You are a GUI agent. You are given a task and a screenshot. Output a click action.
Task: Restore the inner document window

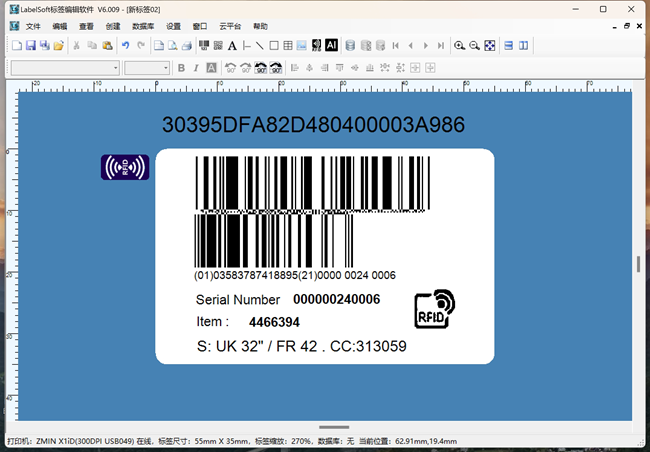pyautogui.click(x=627, y=26)
